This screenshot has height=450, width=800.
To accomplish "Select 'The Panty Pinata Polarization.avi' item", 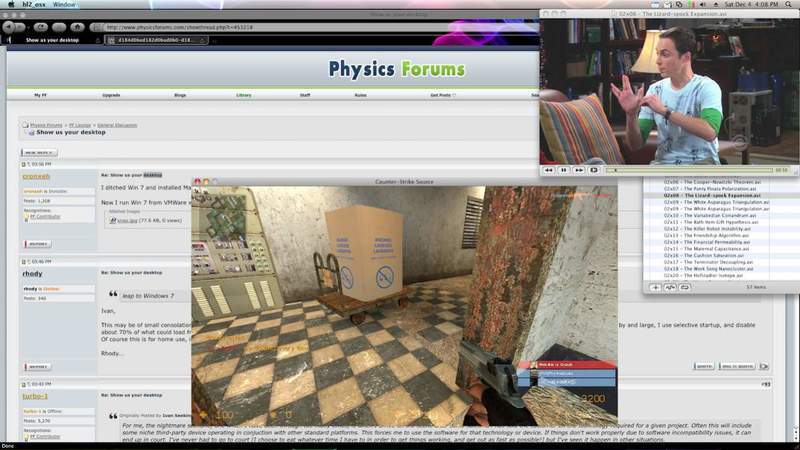I will coord(710,189).
